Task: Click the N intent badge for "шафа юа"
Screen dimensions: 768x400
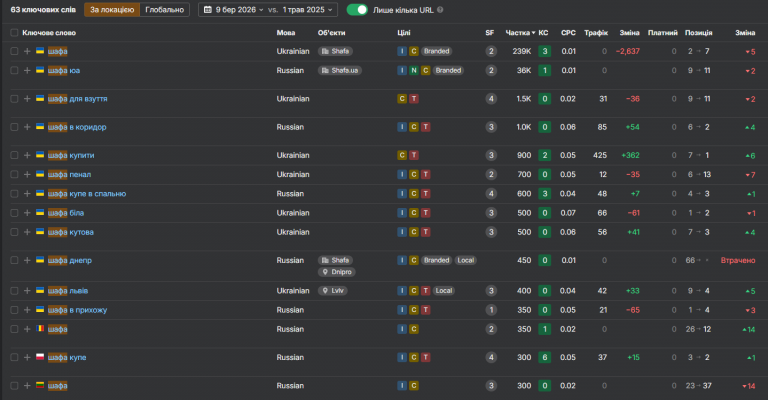Action: point(413,70)
